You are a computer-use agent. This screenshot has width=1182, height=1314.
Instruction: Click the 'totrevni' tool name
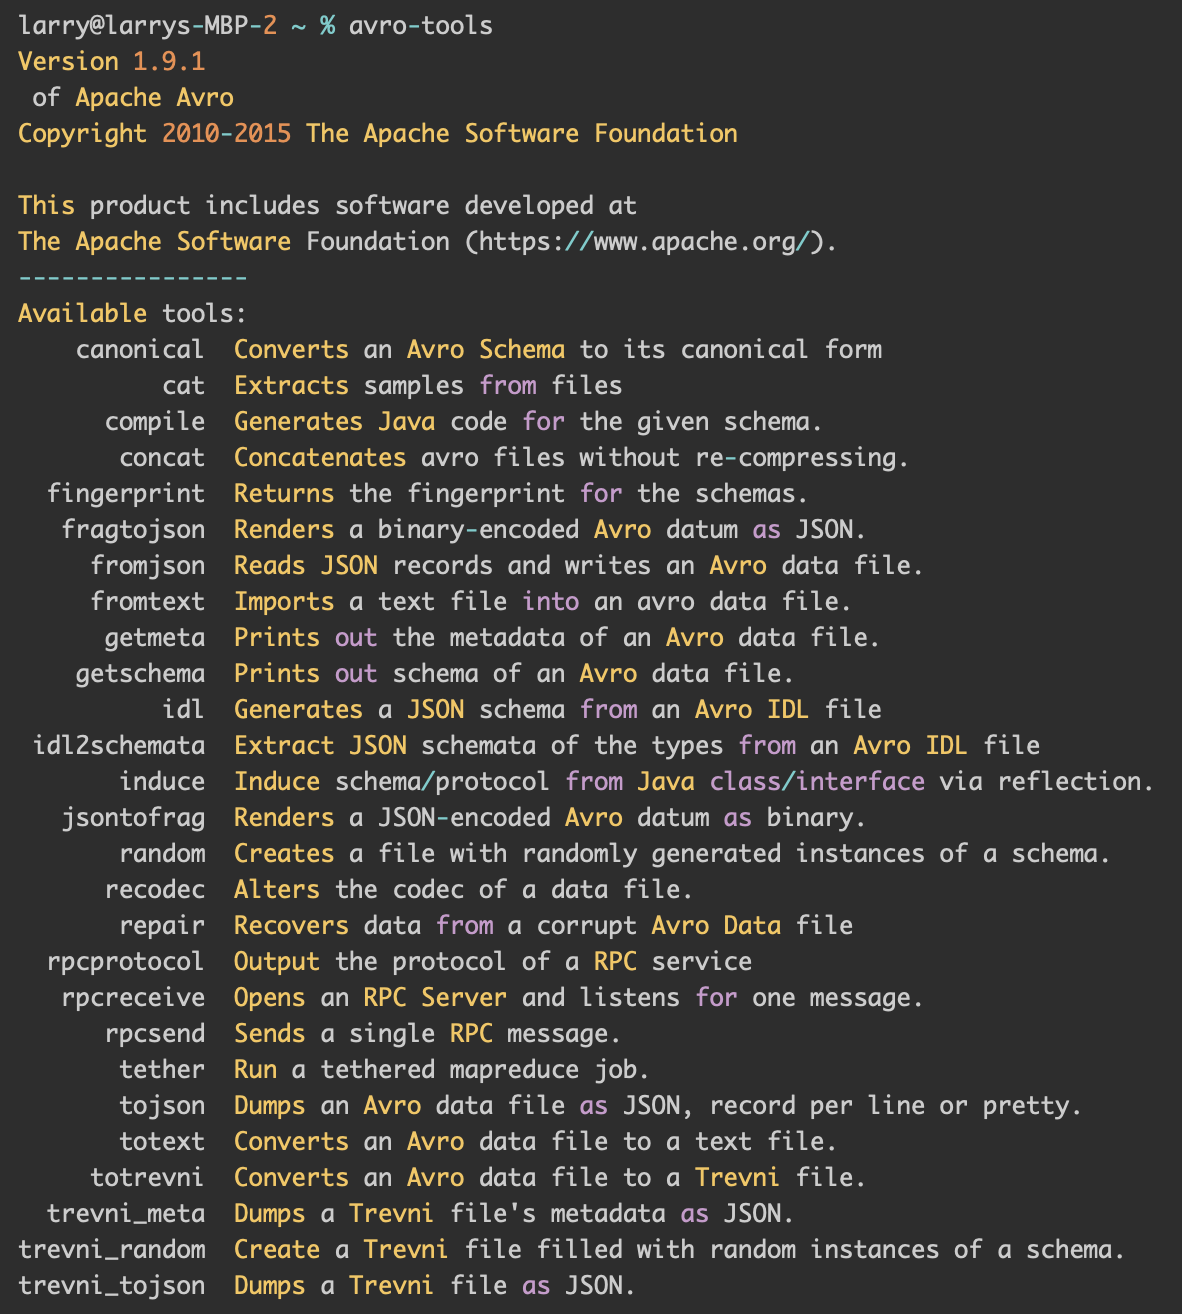click(148, 1177)
